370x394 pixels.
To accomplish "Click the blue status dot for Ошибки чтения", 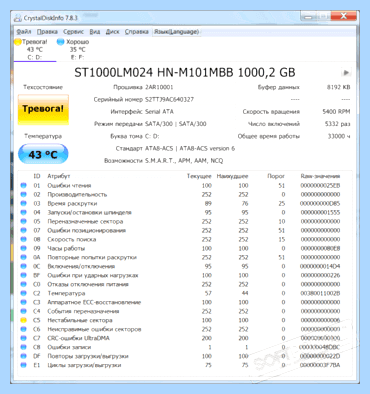I will [x=23, y=185].
